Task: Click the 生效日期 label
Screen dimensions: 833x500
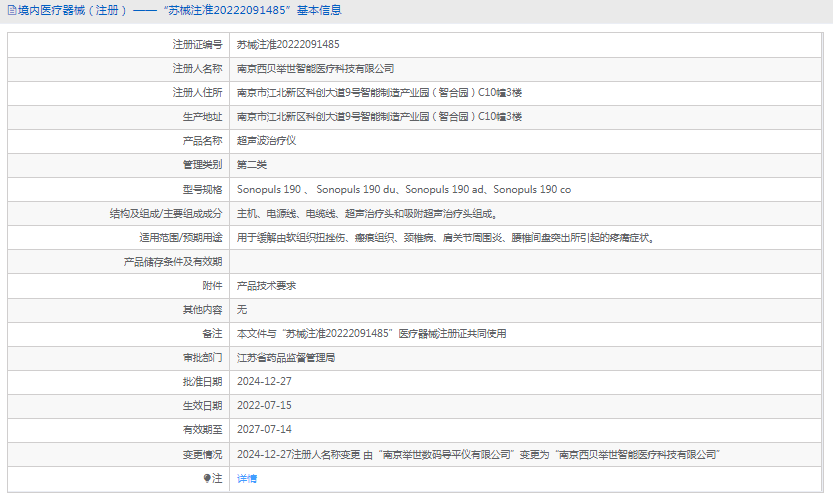Action: click(202, 405)
